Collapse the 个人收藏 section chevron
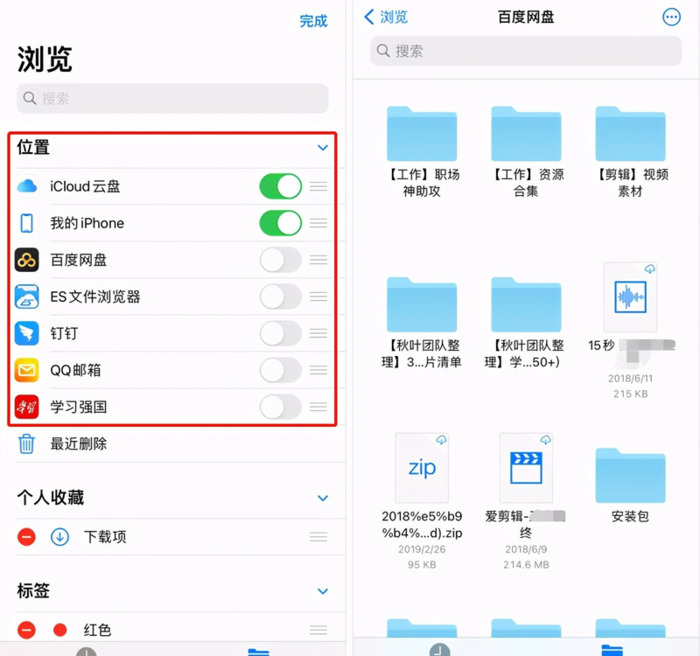The width and height of the screenshot is (700, 656). pos(323,498)
